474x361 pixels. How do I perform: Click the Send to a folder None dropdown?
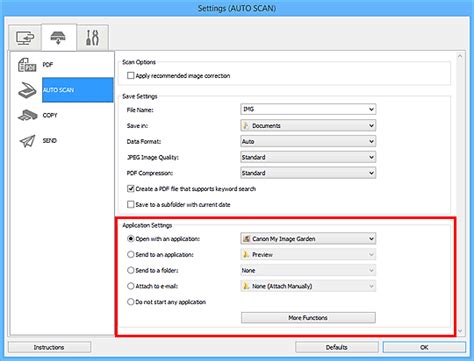tap(308, 270)
